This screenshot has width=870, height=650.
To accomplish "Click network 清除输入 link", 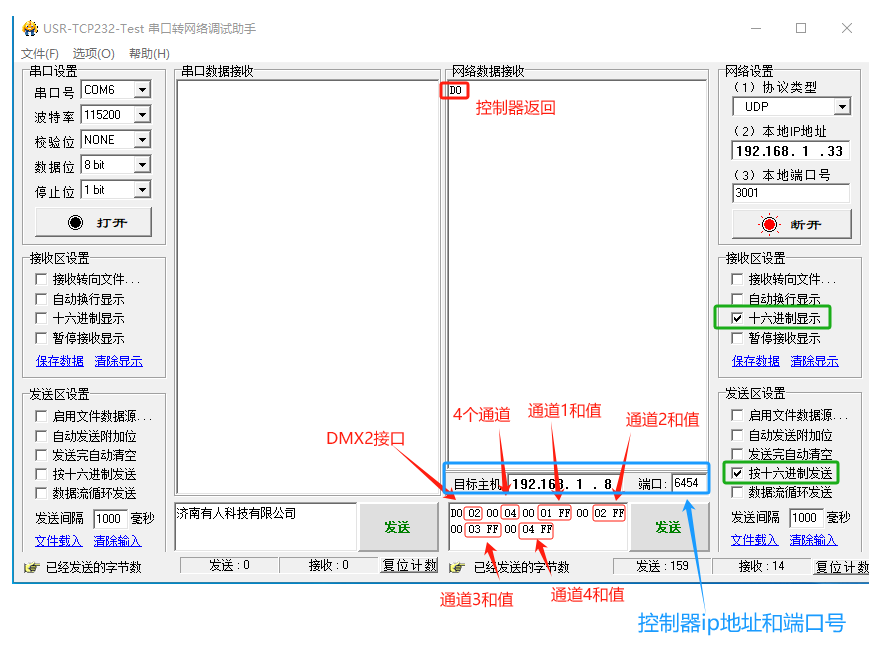I will tap(813, 539).
